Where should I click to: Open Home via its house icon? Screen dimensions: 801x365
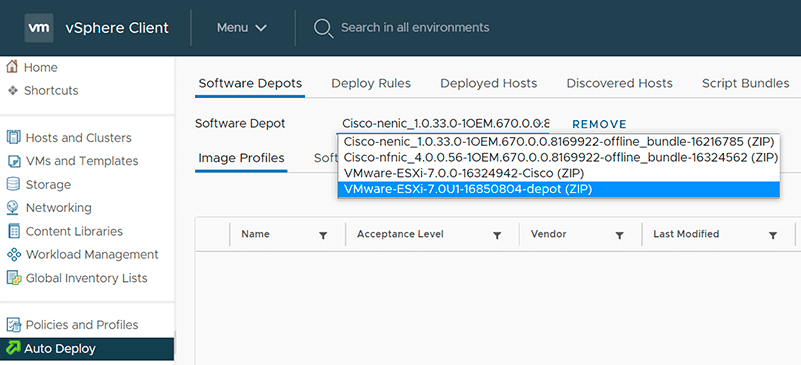click(13, 67)
